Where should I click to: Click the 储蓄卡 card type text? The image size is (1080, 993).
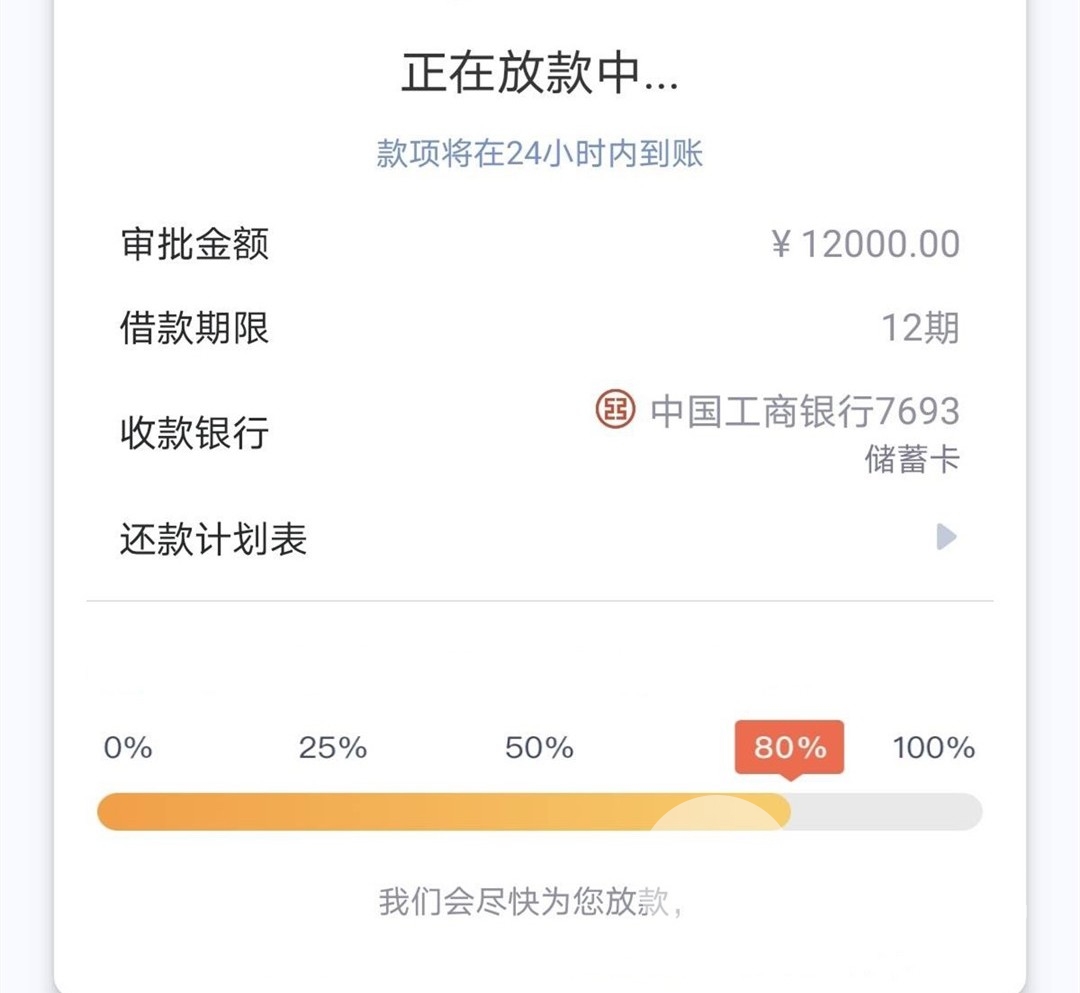click(x=912, y=459)
